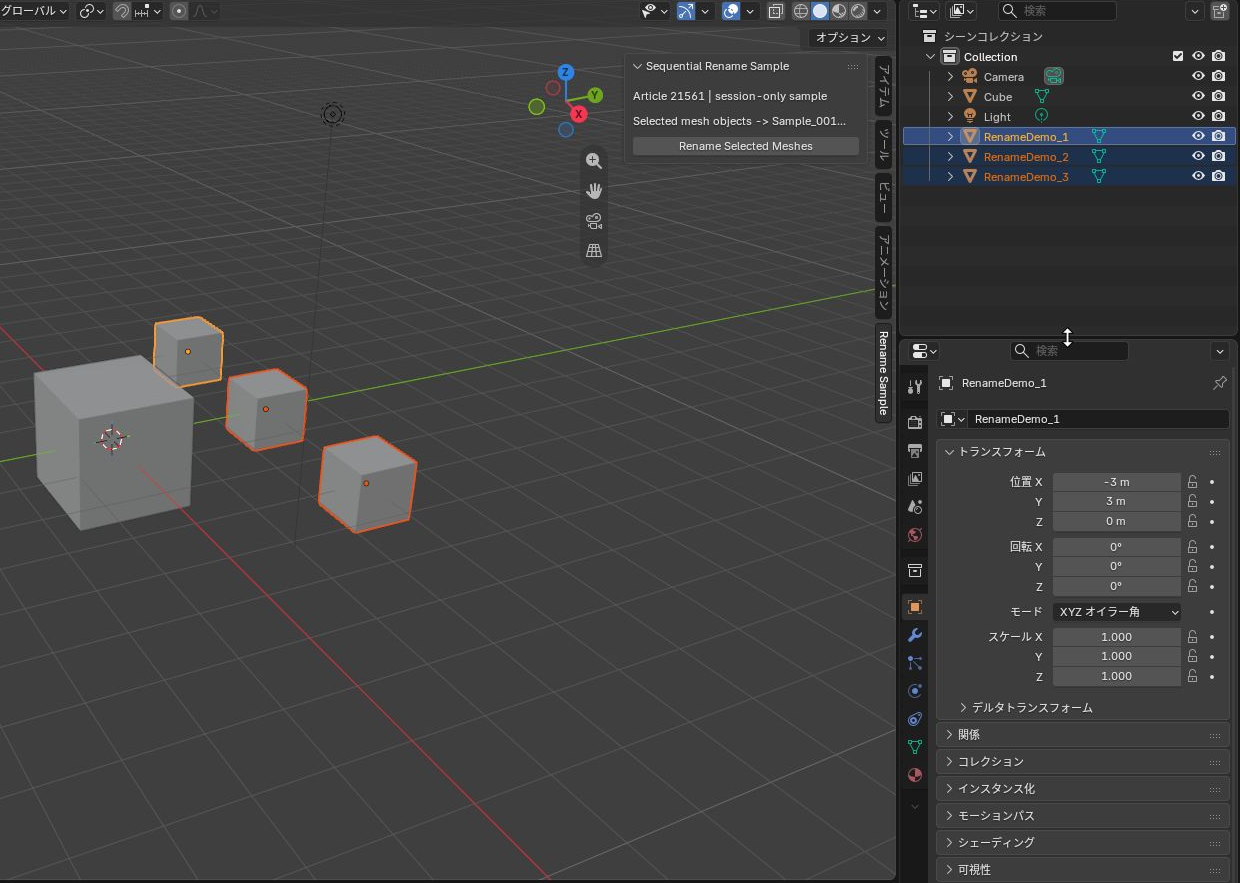This screenshot has height=883, width=1240.
Task: Select the RenameDemo_3 object in the outliner
Action: click(1026, 177)
